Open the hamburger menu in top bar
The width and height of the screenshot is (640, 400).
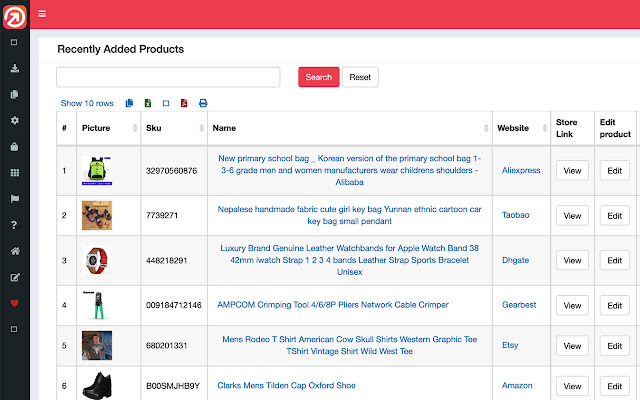tap(42, 14)
